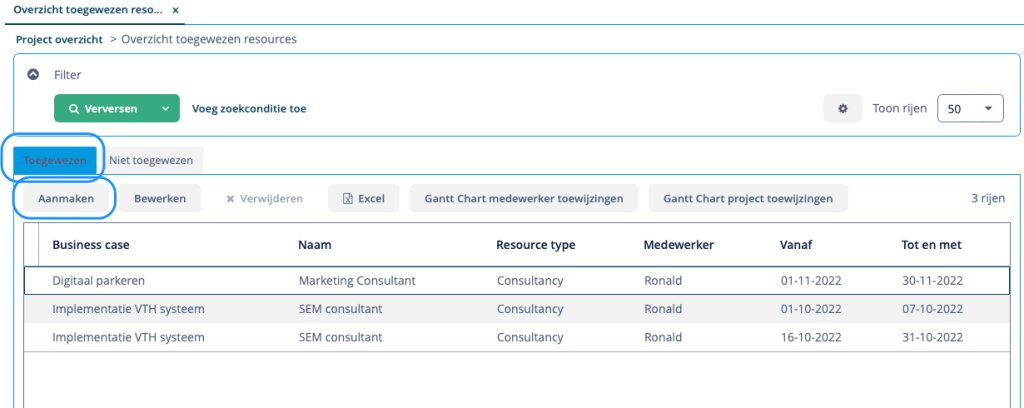This screenshot has height=408, width=1024.
Task: Select the Digitaal parkeren row
Action: 517,281
